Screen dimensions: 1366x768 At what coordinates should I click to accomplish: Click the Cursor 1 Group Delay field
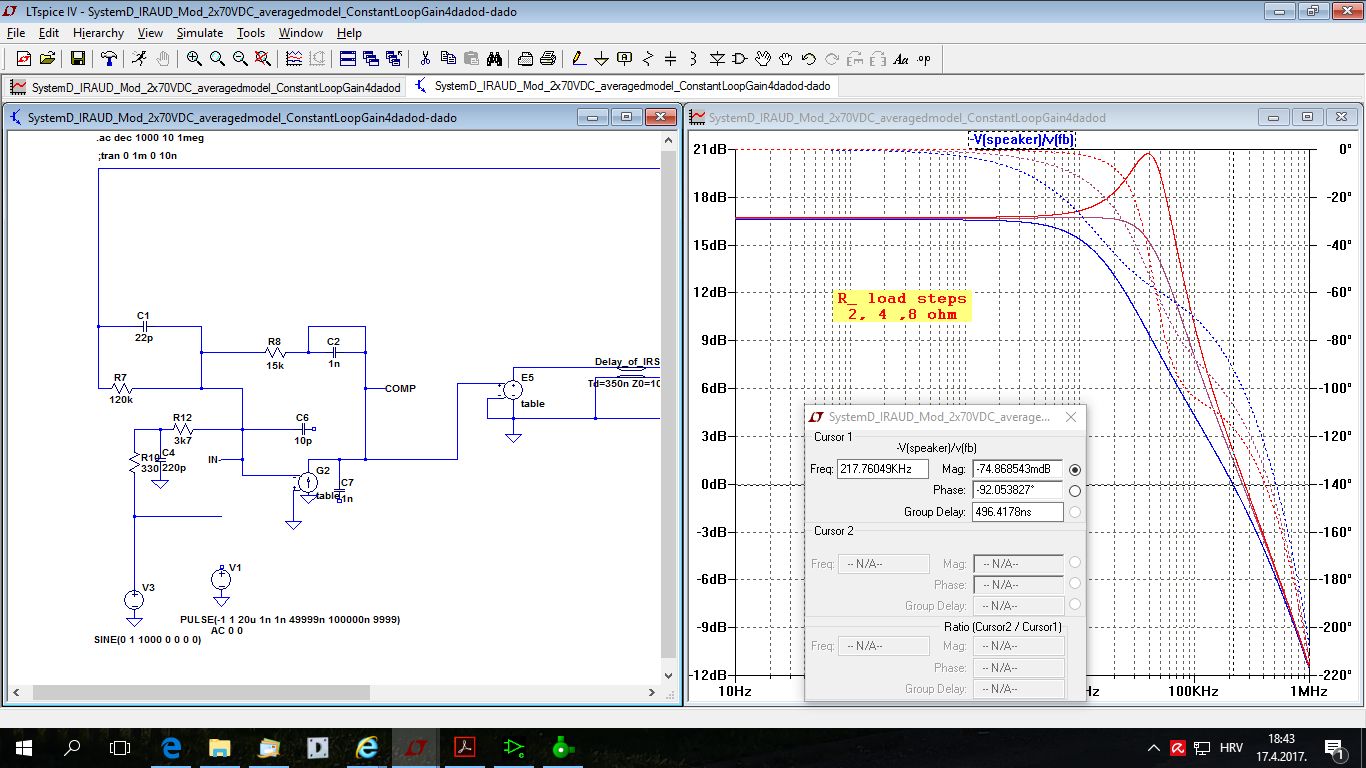(x=1017, y=512)
